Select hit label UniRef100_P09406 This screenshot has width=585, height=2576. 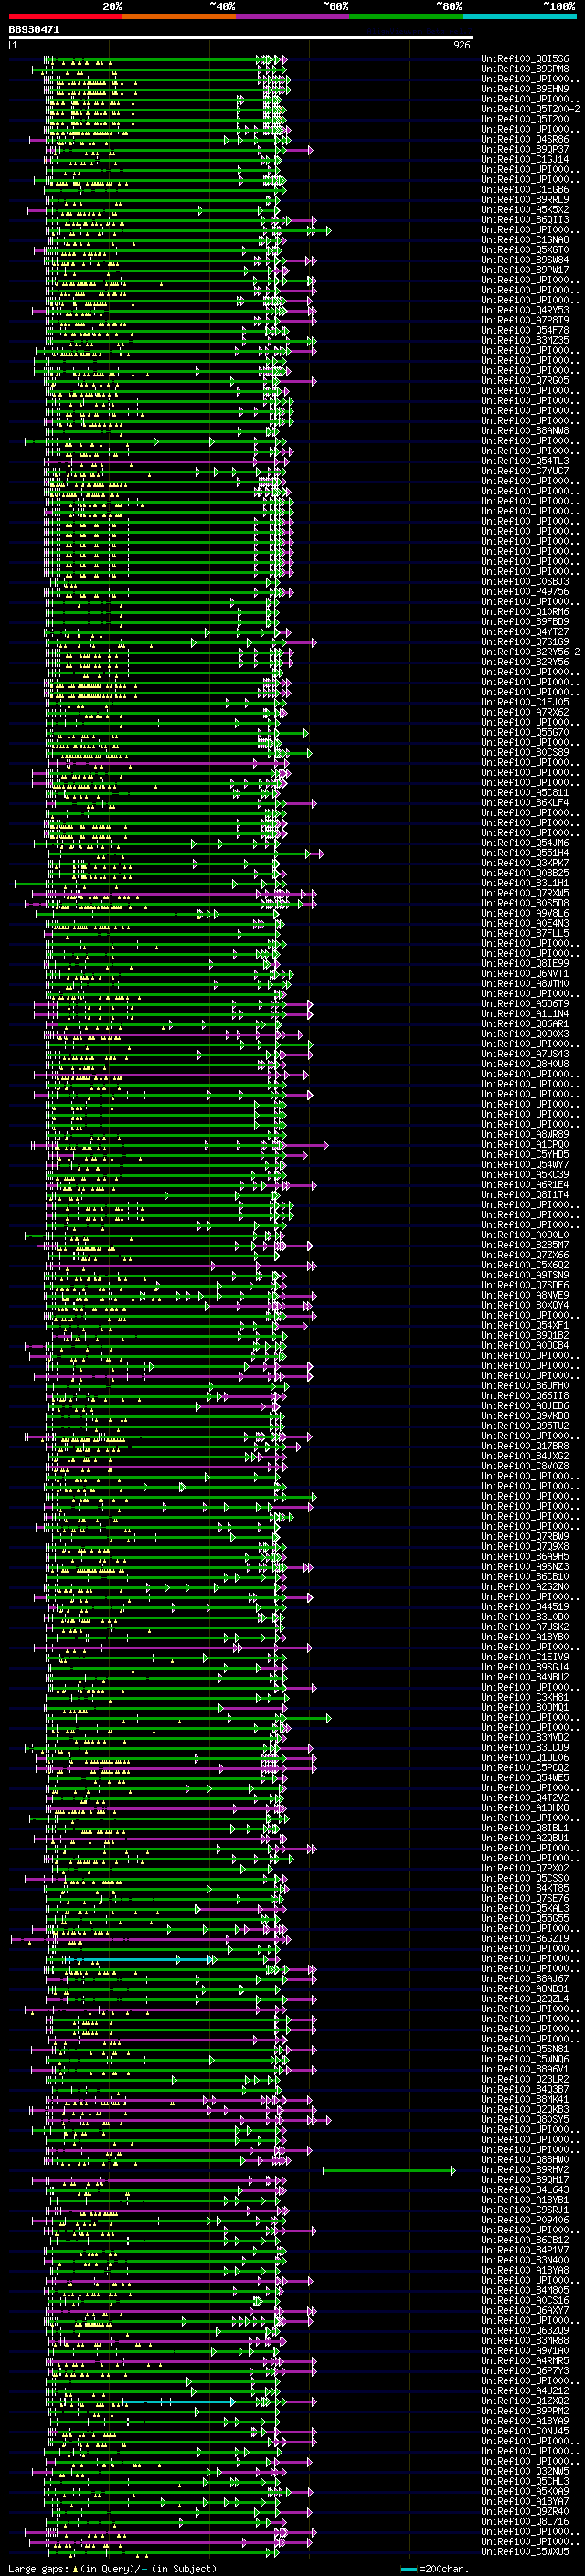[x=525, y=2221]
